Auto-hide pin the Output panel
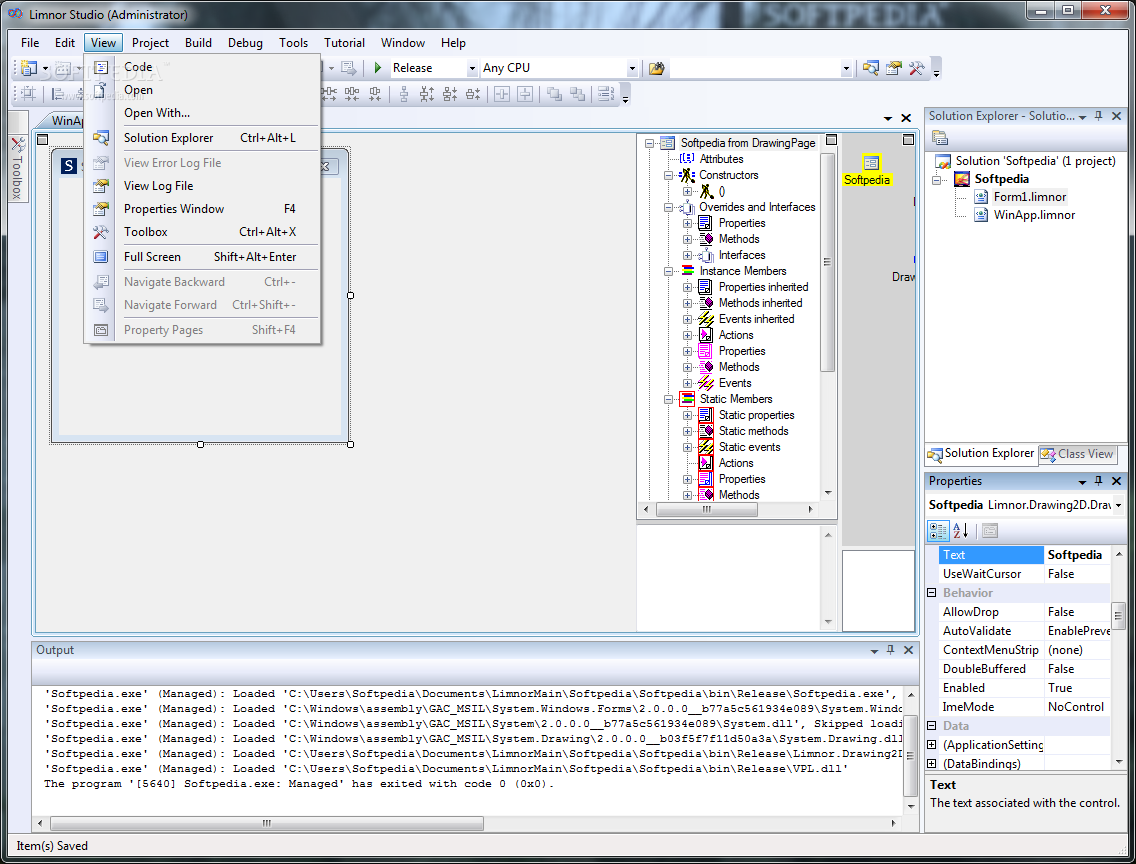The height and width of the screenshot is (864, 1136). (x=890, y=650)
